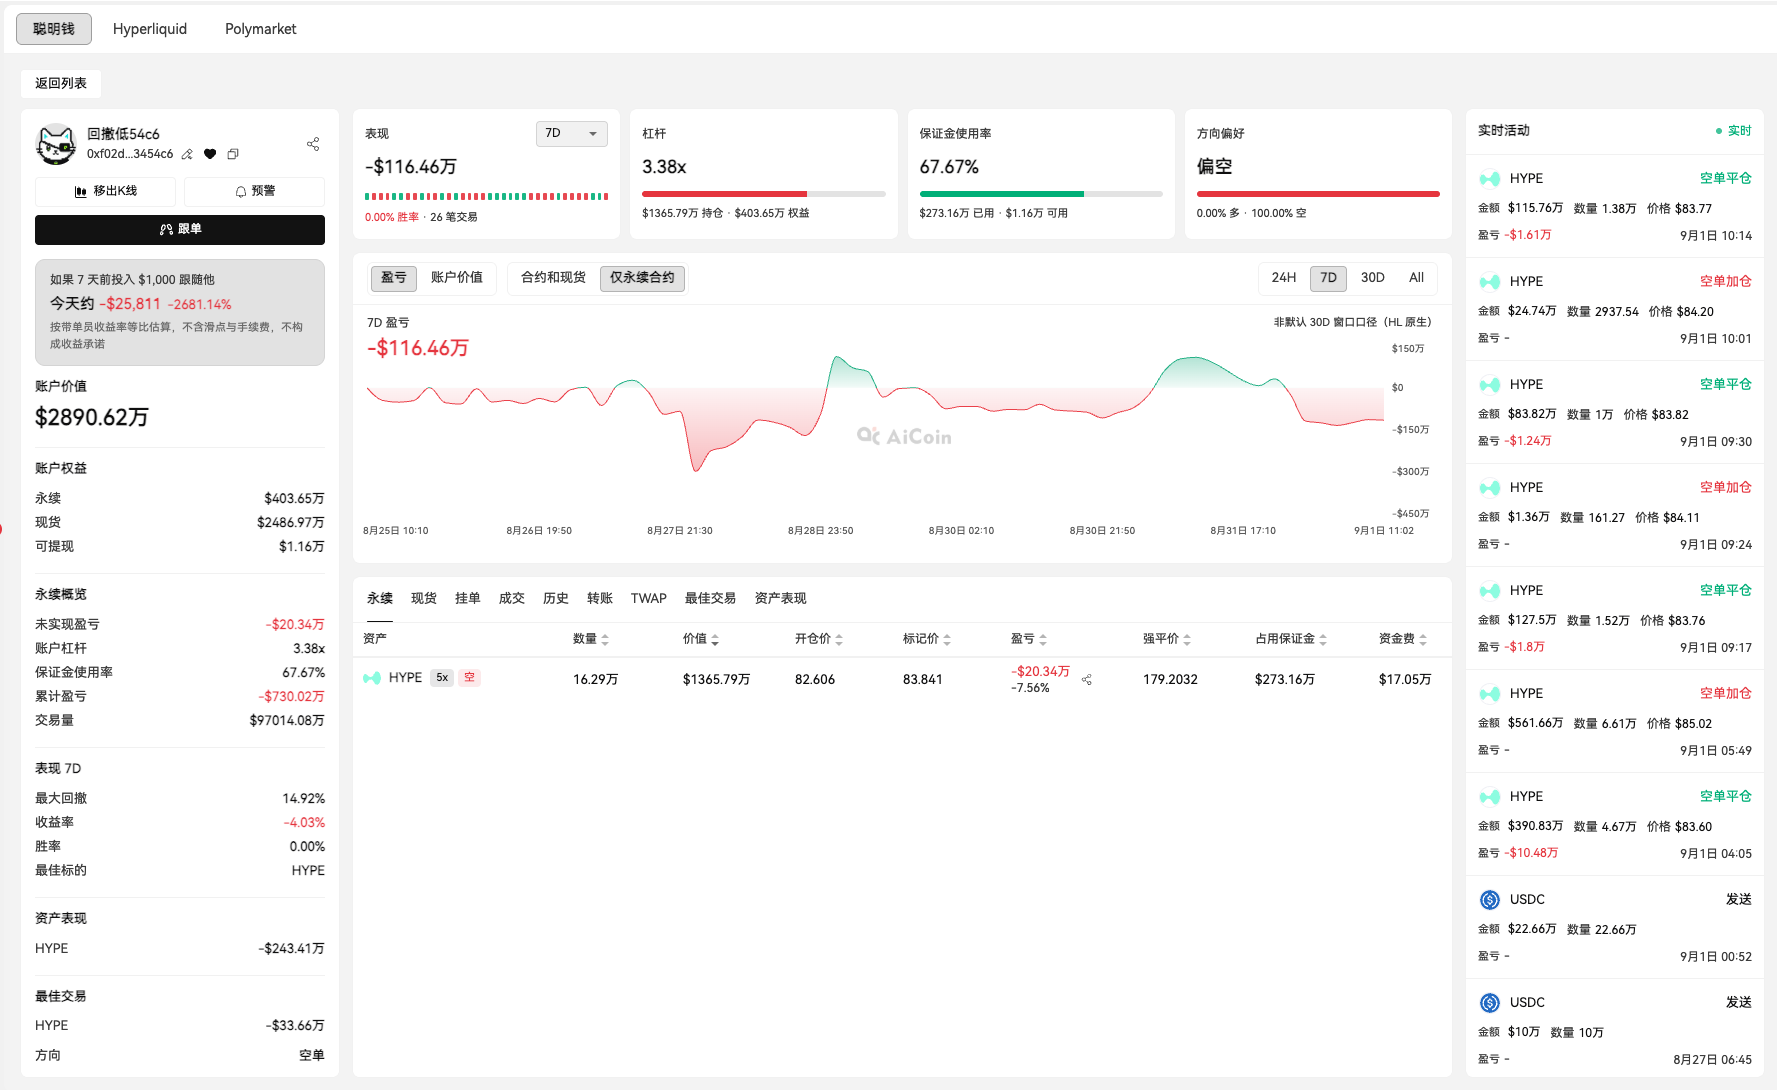Click the account value $2890.62万
Viewport: 1777px width, 1090px height.
point(92,418)
